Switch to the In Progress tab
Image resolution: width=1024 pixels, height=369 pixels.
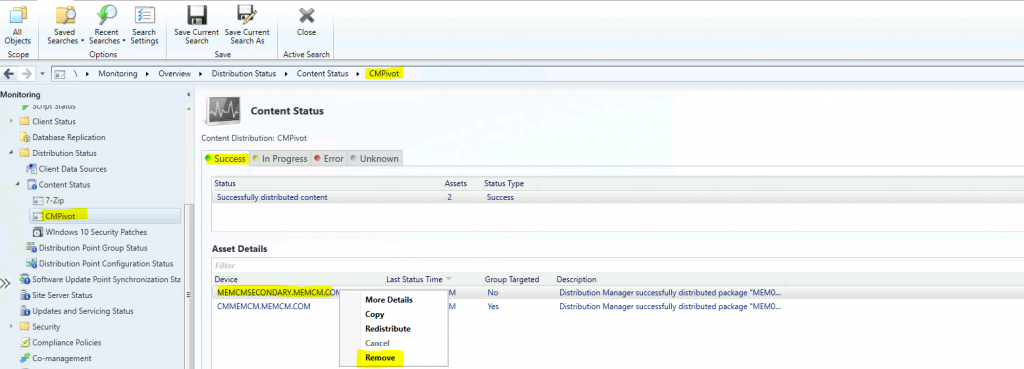pyautogui.click(x=280, y=158)
